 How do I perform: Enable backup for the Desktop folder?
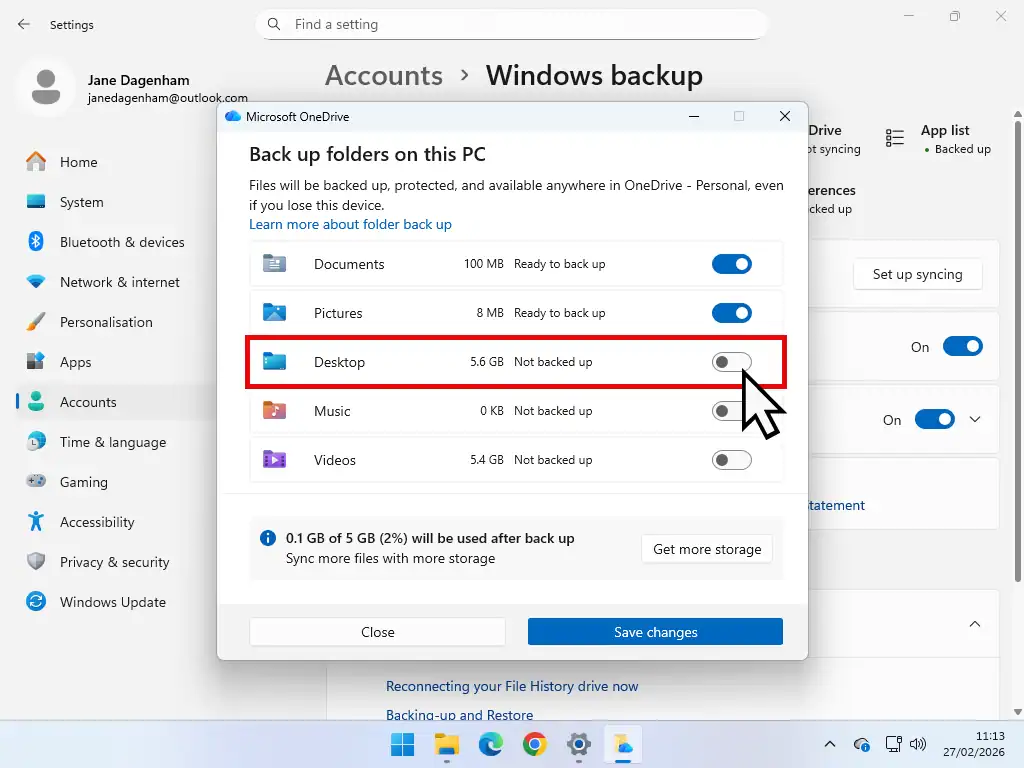click(731, 362)
